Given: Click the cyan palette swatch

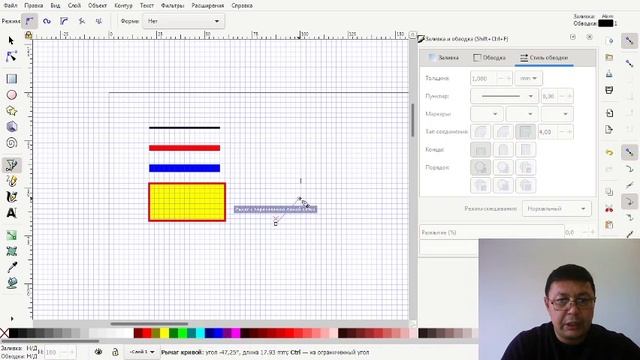Looking at the screenshot, I should (200, 333).
